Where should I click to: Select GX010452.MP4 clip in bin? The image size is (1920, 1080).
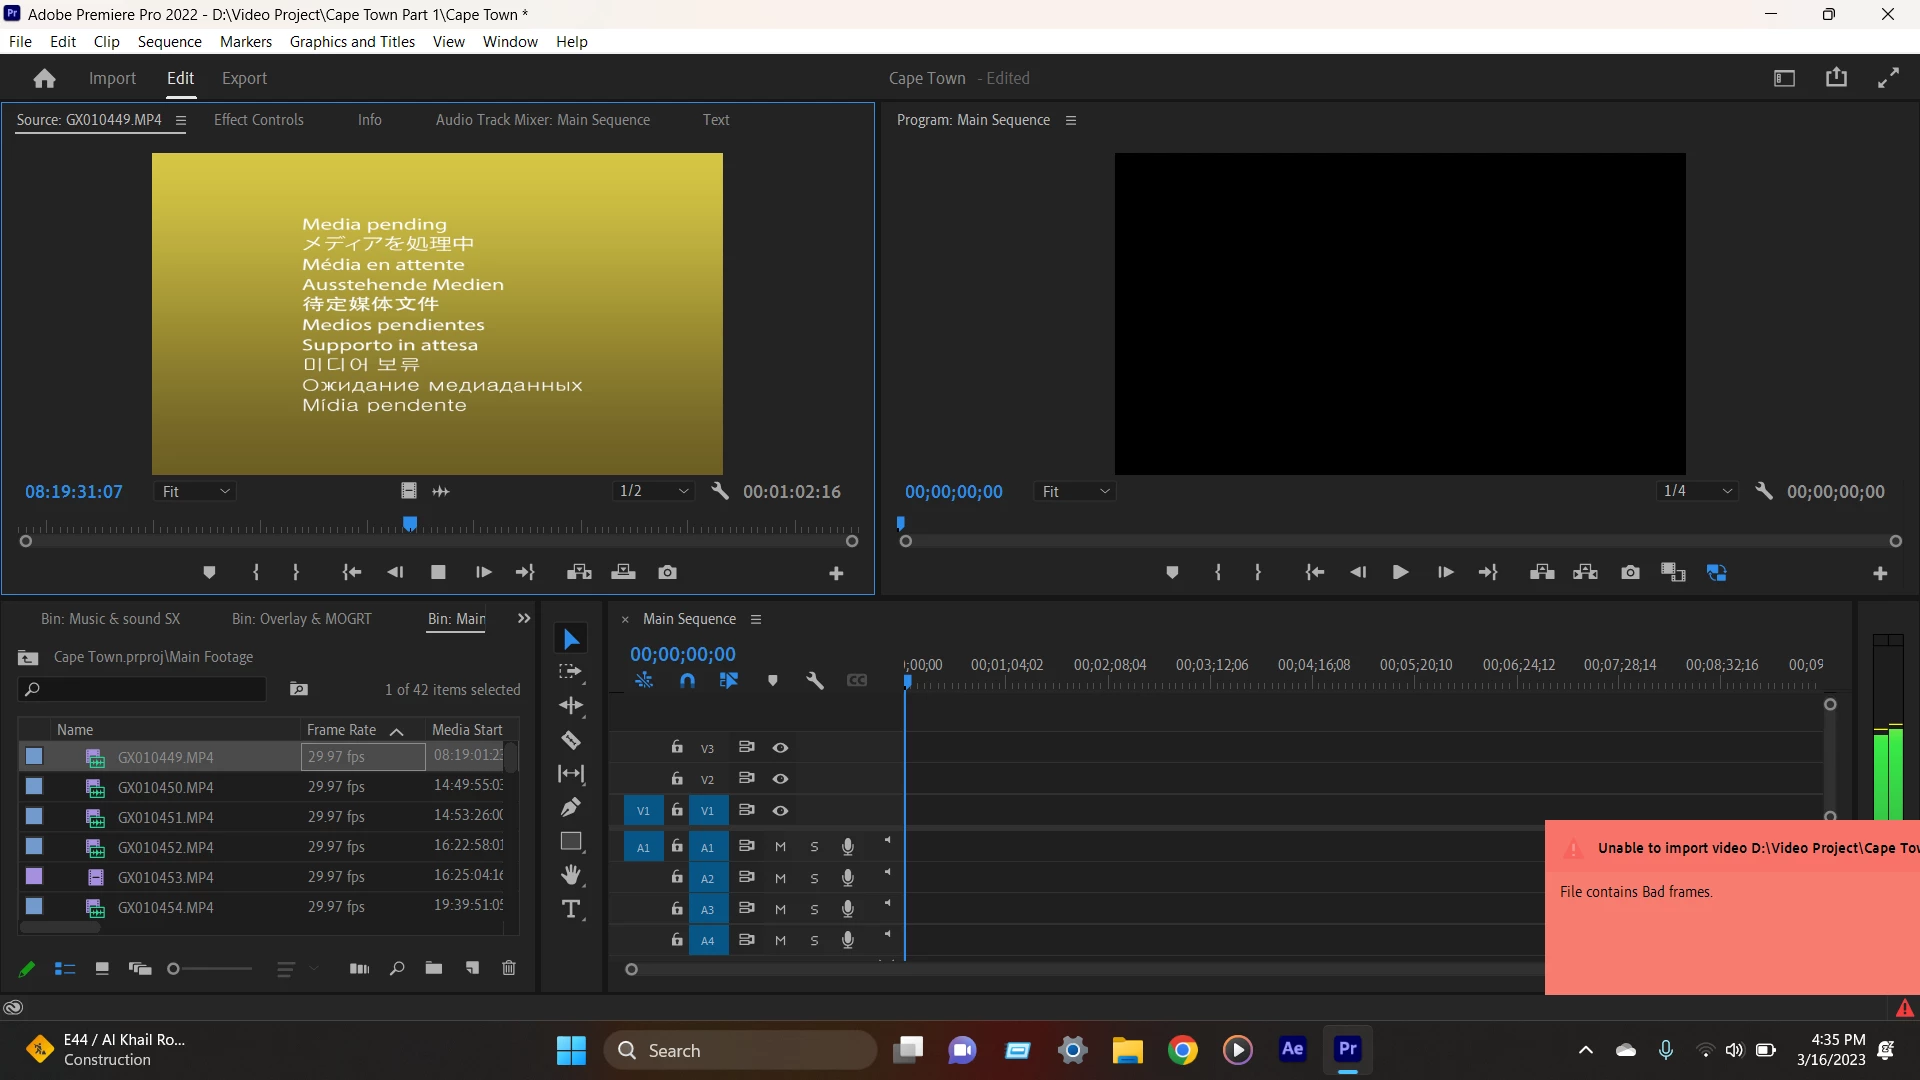pyautogui.click(x=165, y=847)
